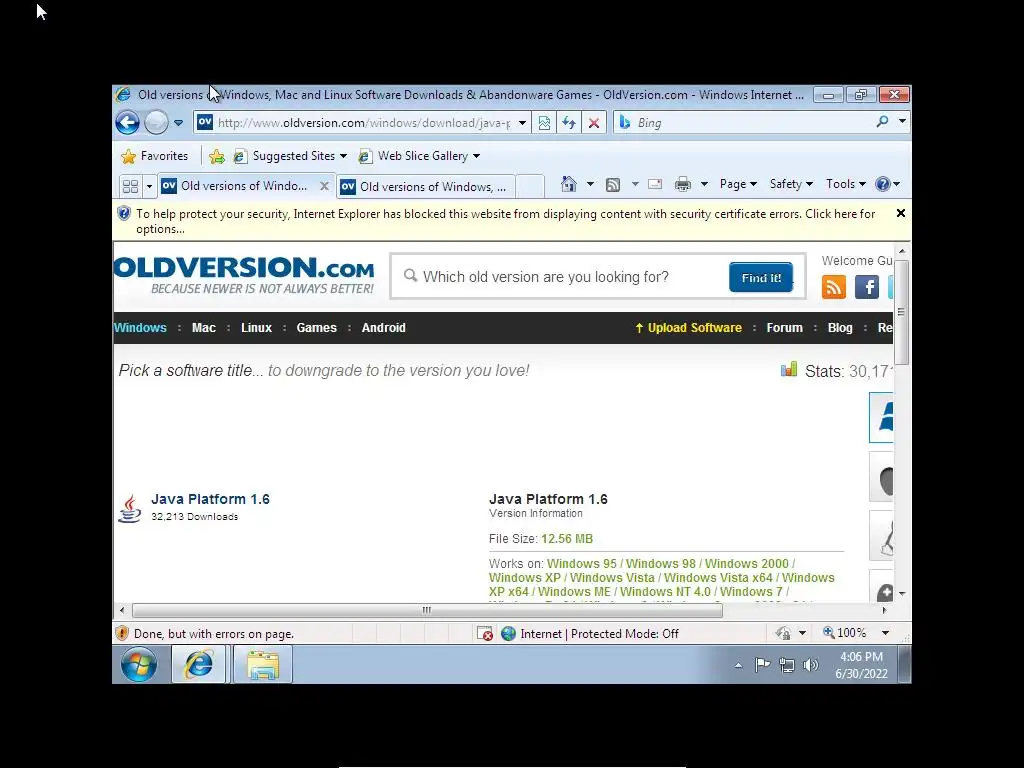
Task: Click Internet Explorer taskbar icon
Action: click(x=199, y=665)
